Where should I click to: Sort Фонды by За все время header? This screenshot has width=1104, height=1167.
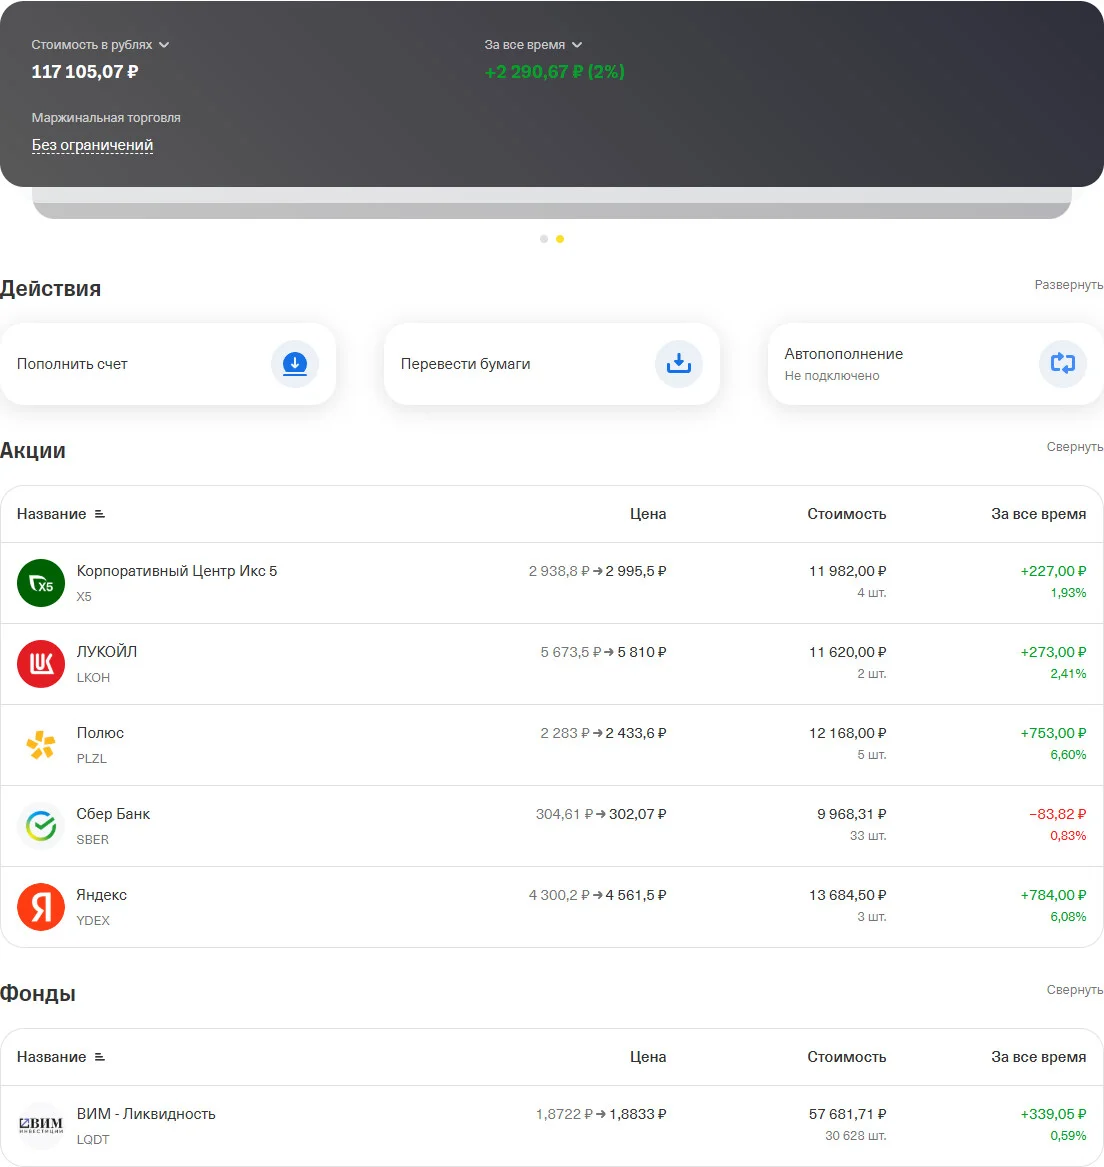point(1038,1057)
